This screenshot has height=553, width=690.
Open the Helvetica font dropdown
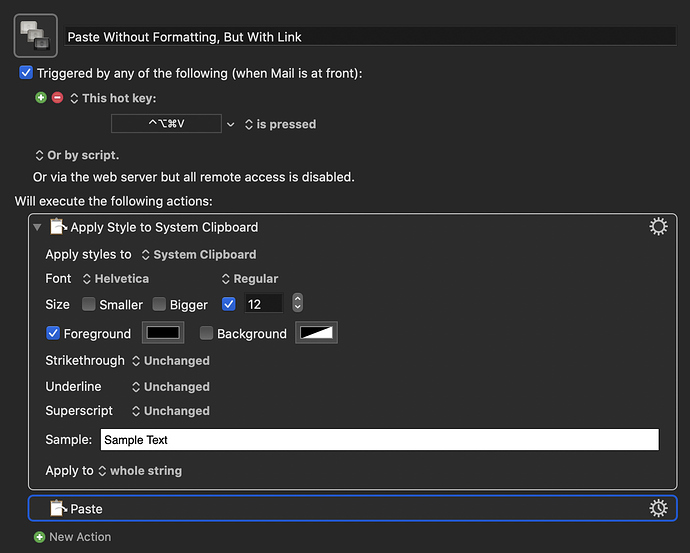pos(116,279)
